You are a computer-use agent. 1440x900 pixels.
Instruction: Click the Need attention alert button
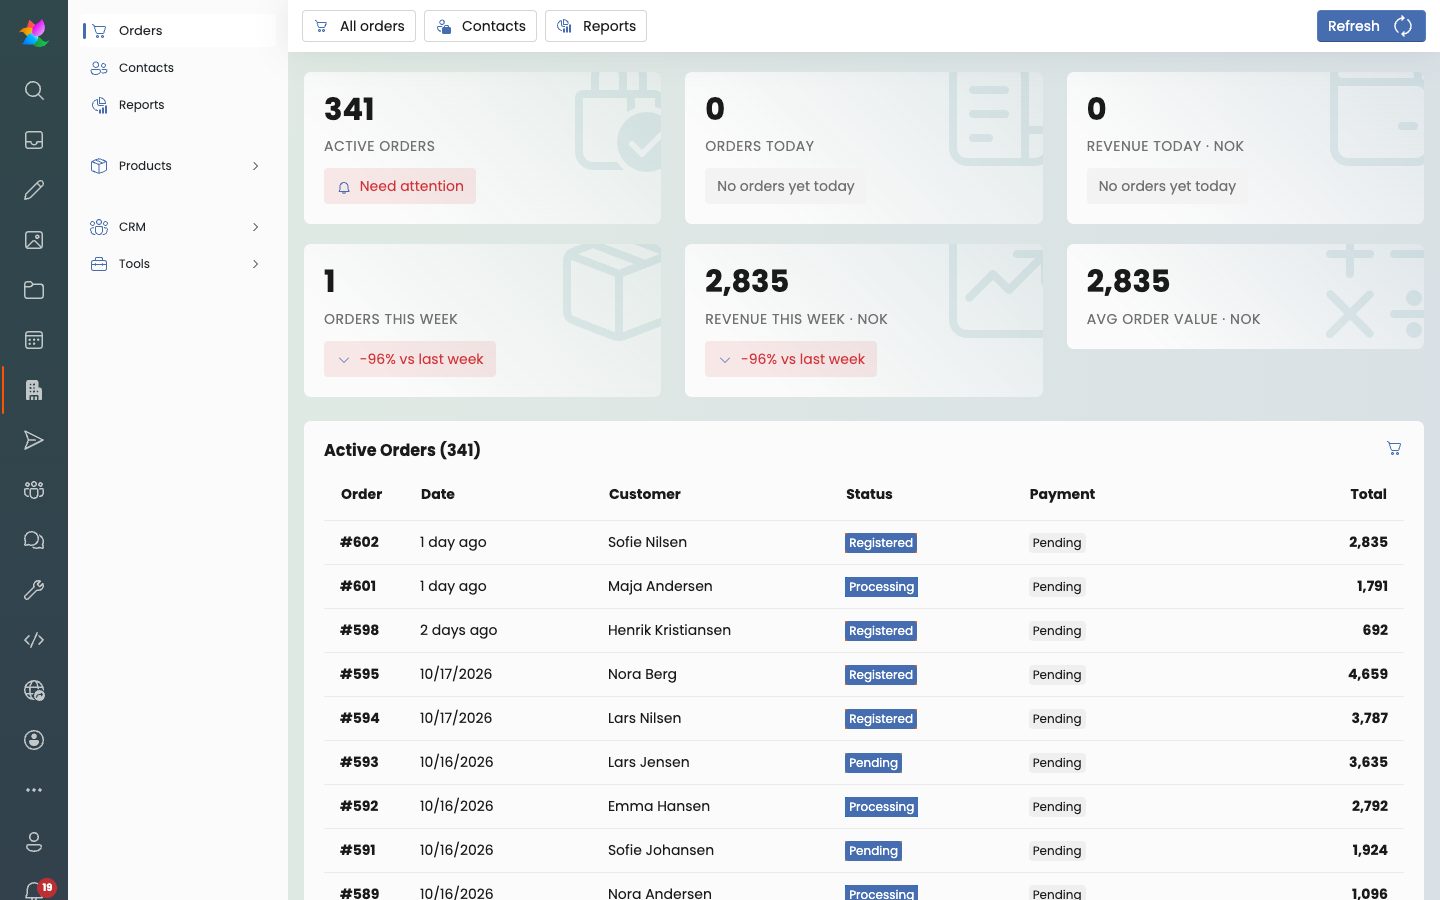coord(400,186)
